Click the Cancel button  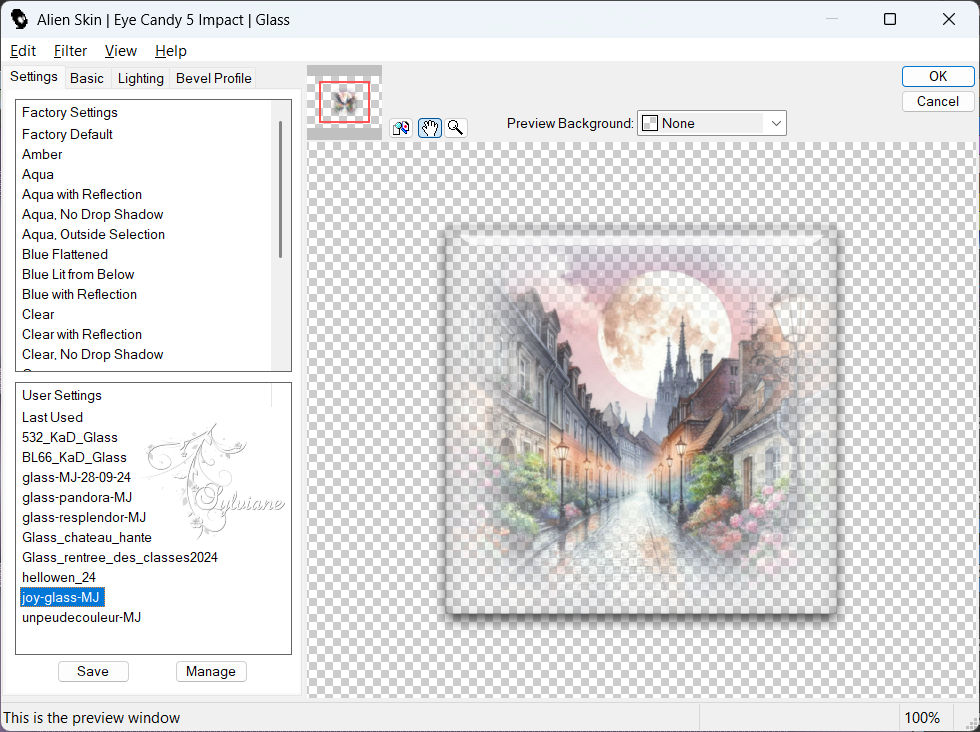[938, 101]
